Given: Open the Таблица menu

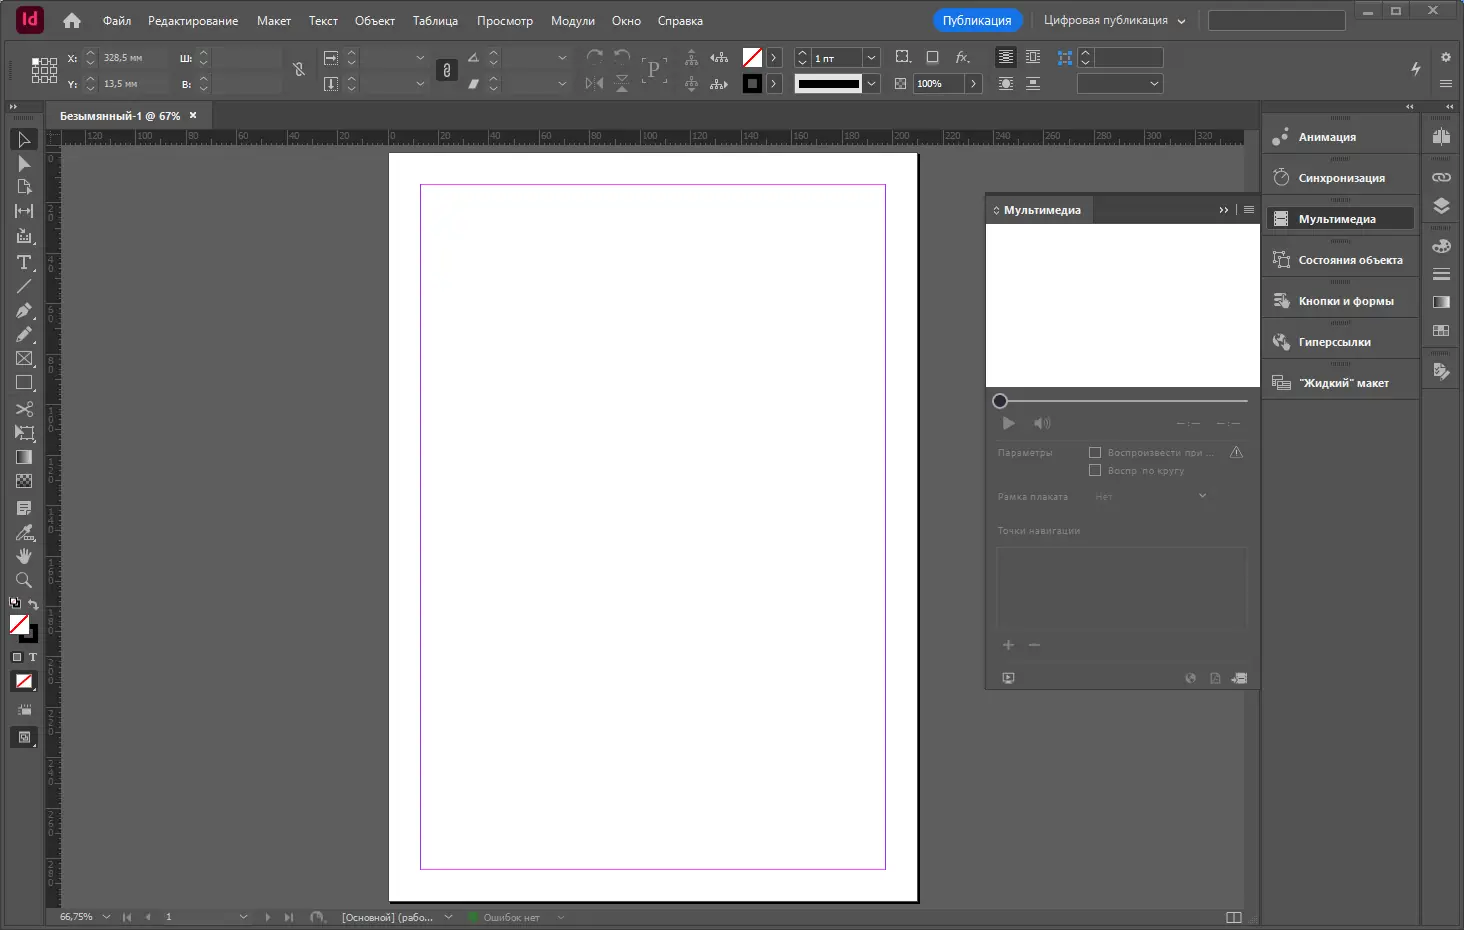Looking at the screenshot, I should 435,20.
